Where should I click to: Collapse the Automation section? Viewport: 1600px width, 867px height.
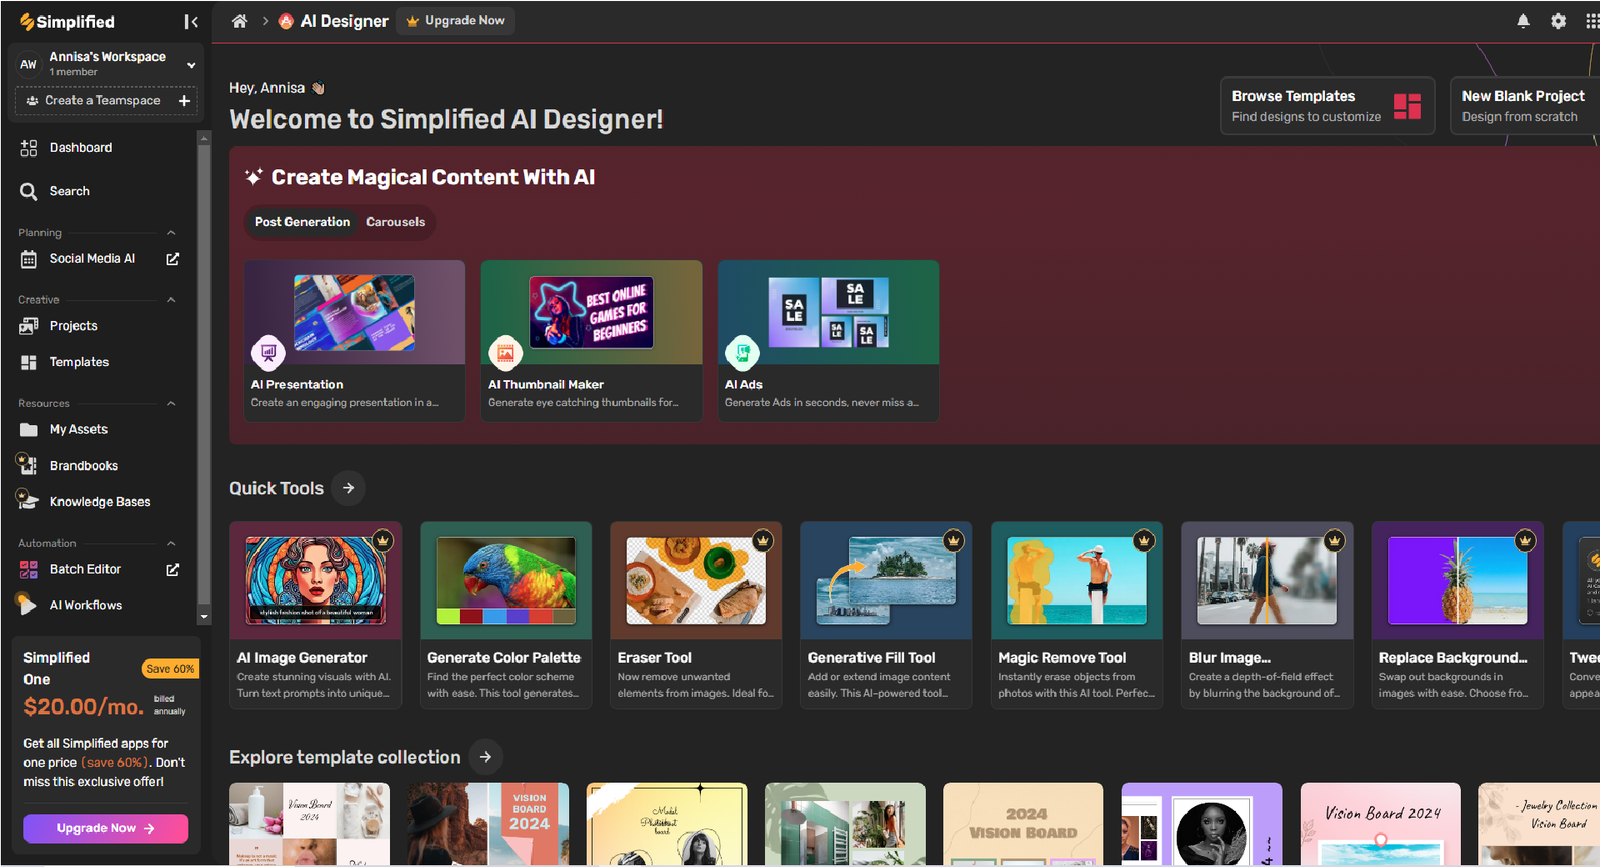coord(171,544)
